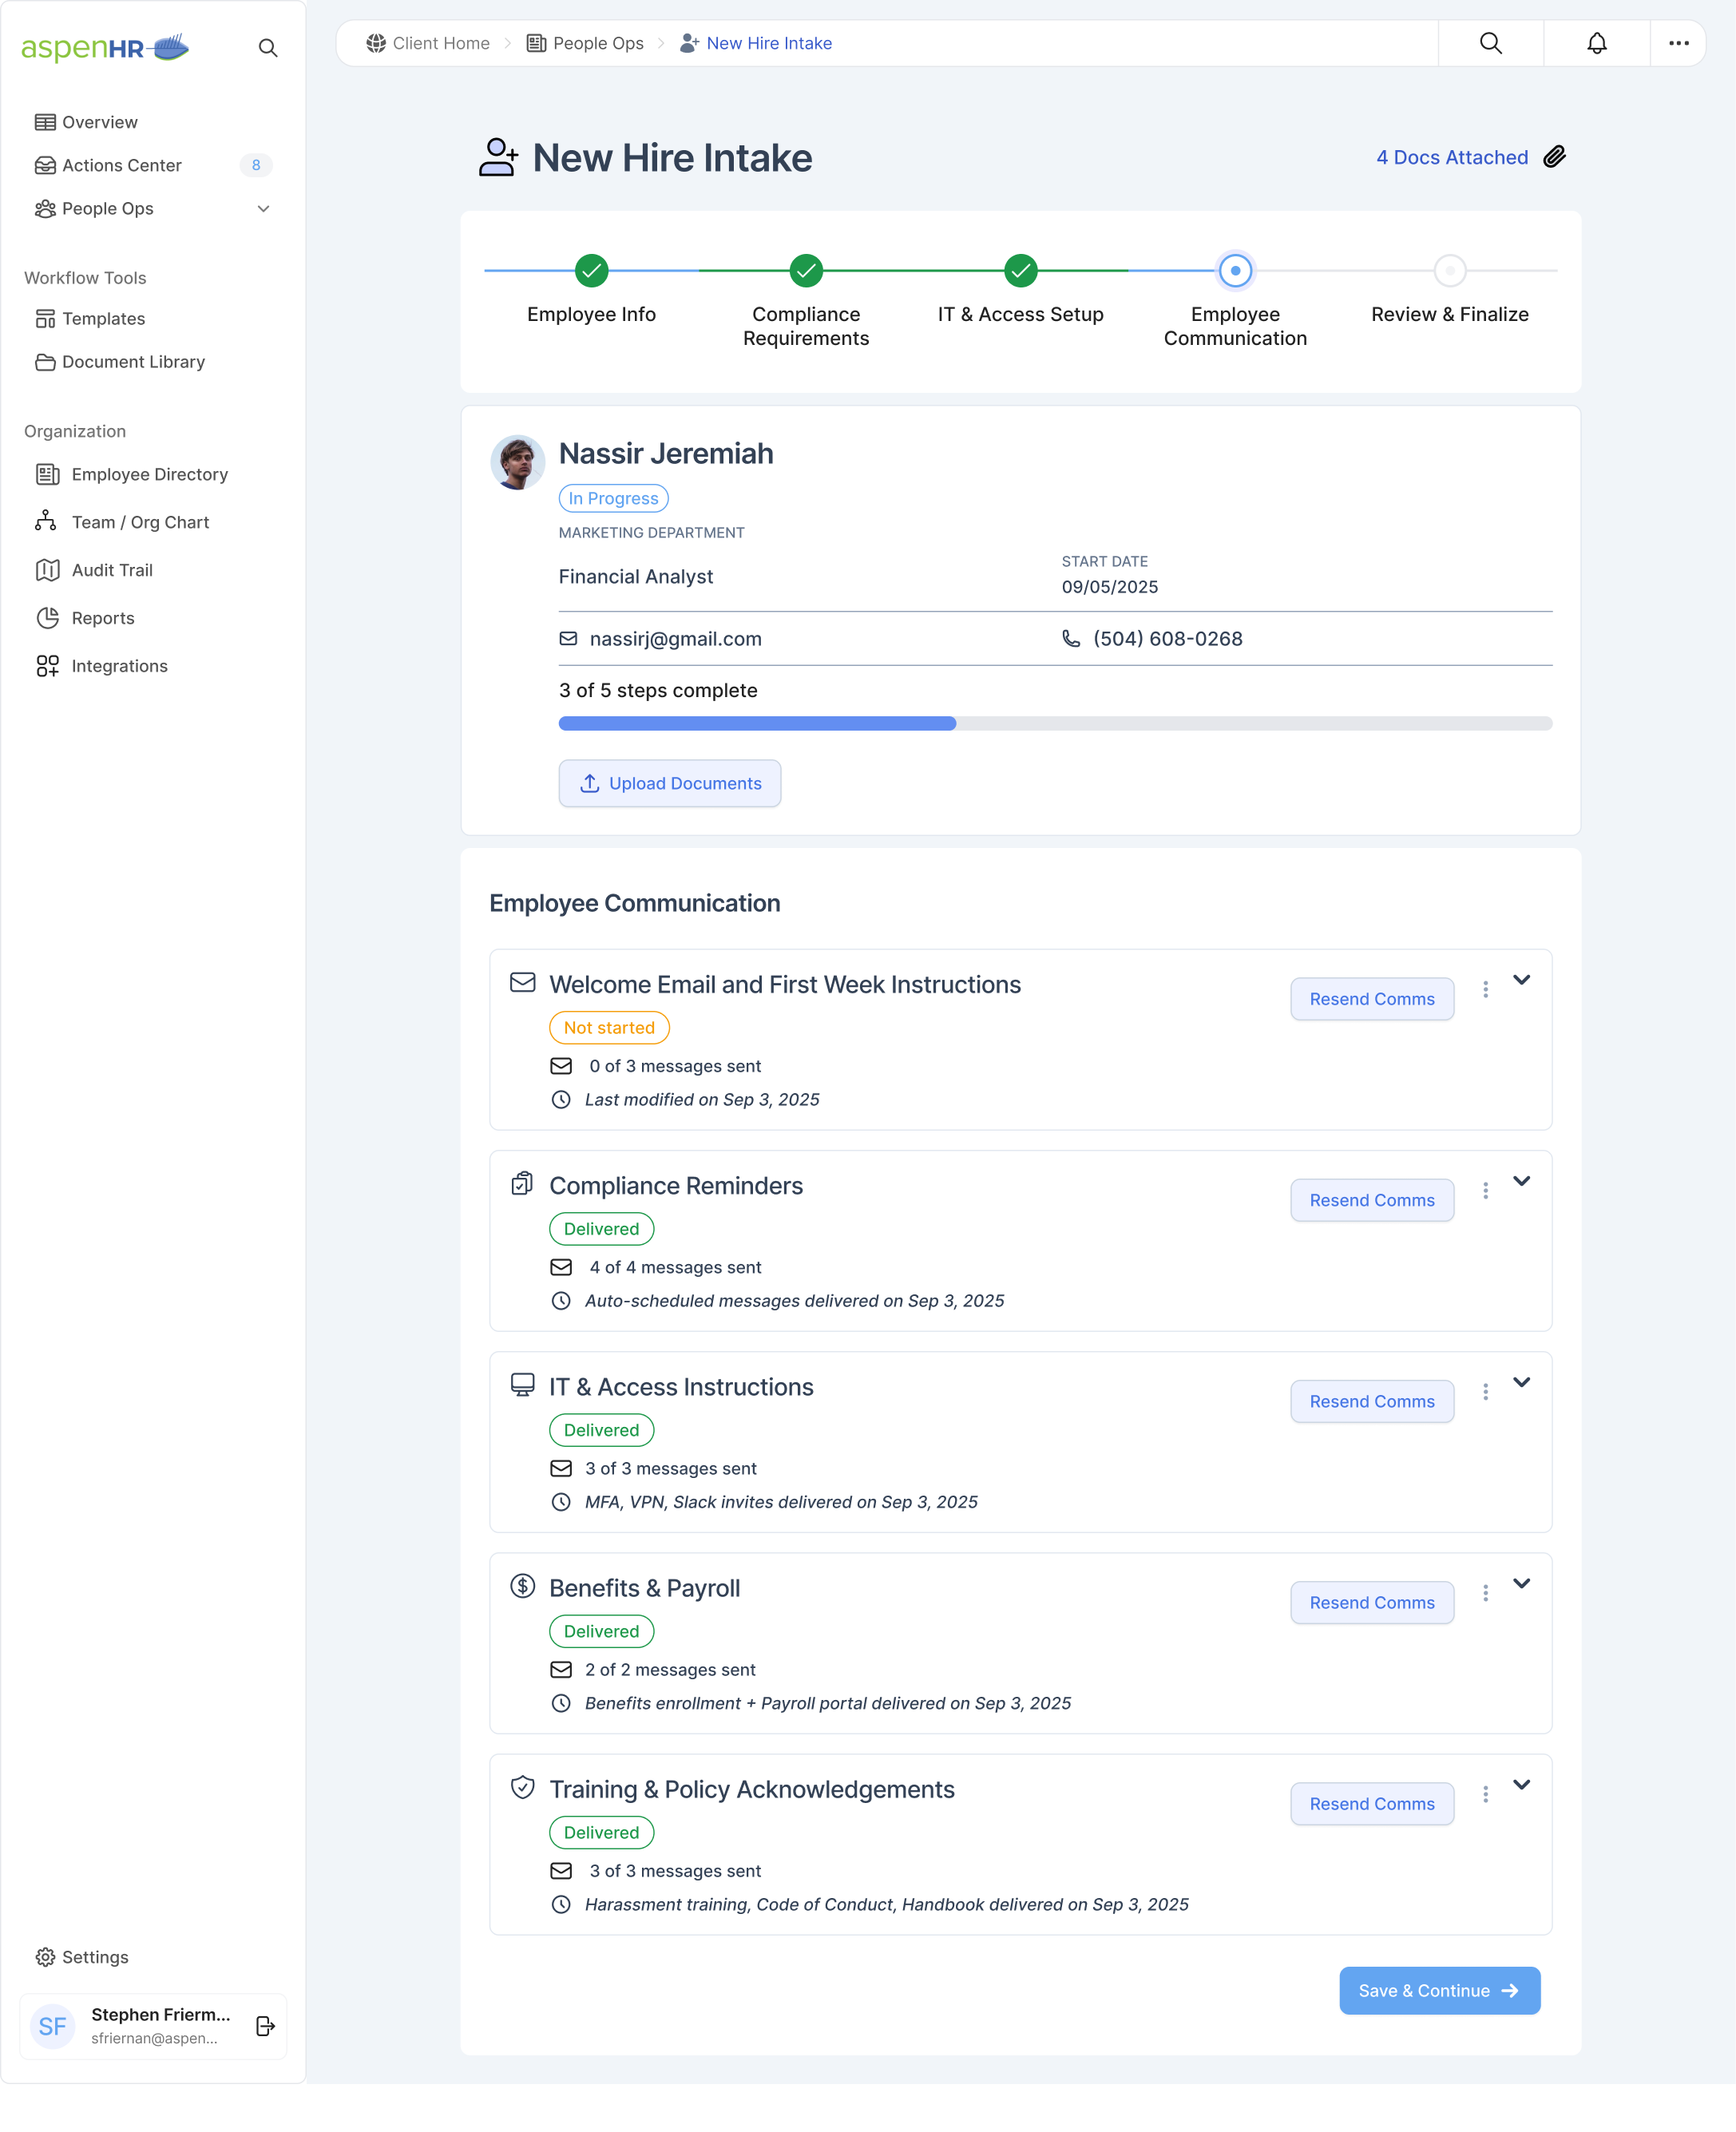This screenshot has width=1736, height=2132.
Task: Expand the Welcome Email card chevron
Action: pos(1521,980)
